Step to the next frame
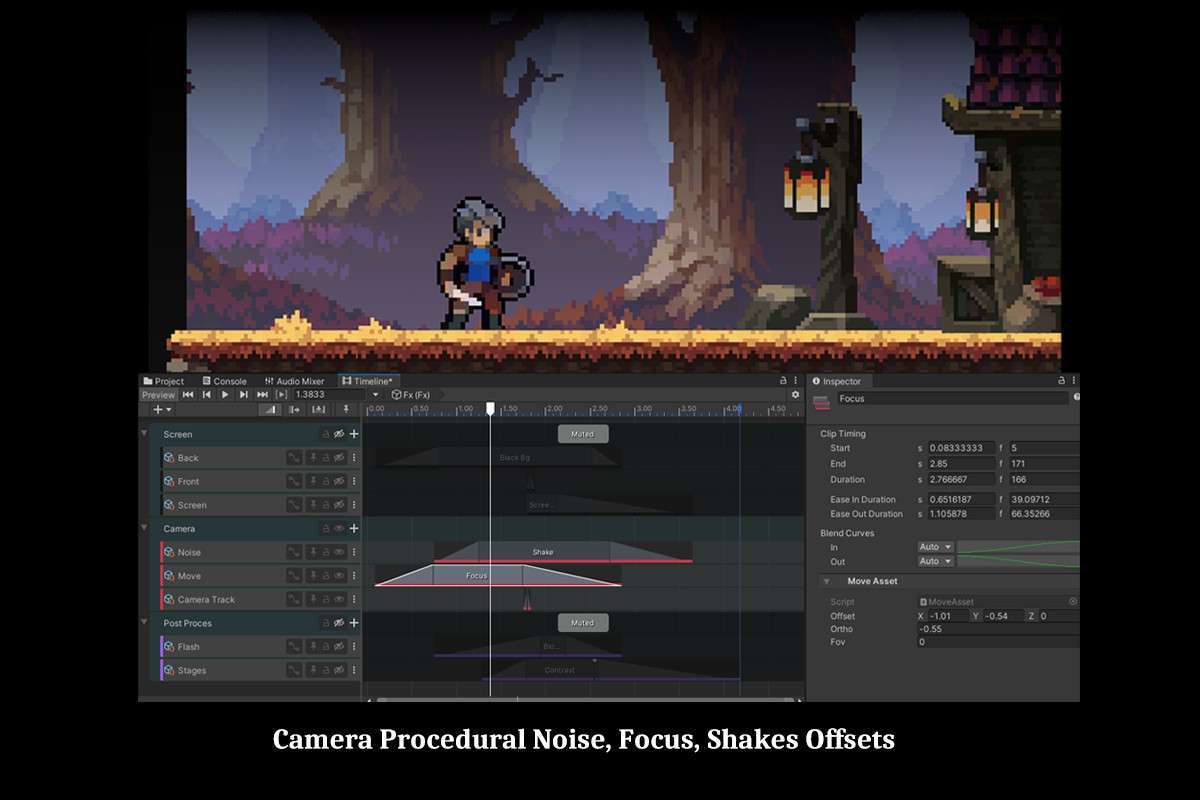Viewport: 1200px width, 800px height. pos(243,395)
